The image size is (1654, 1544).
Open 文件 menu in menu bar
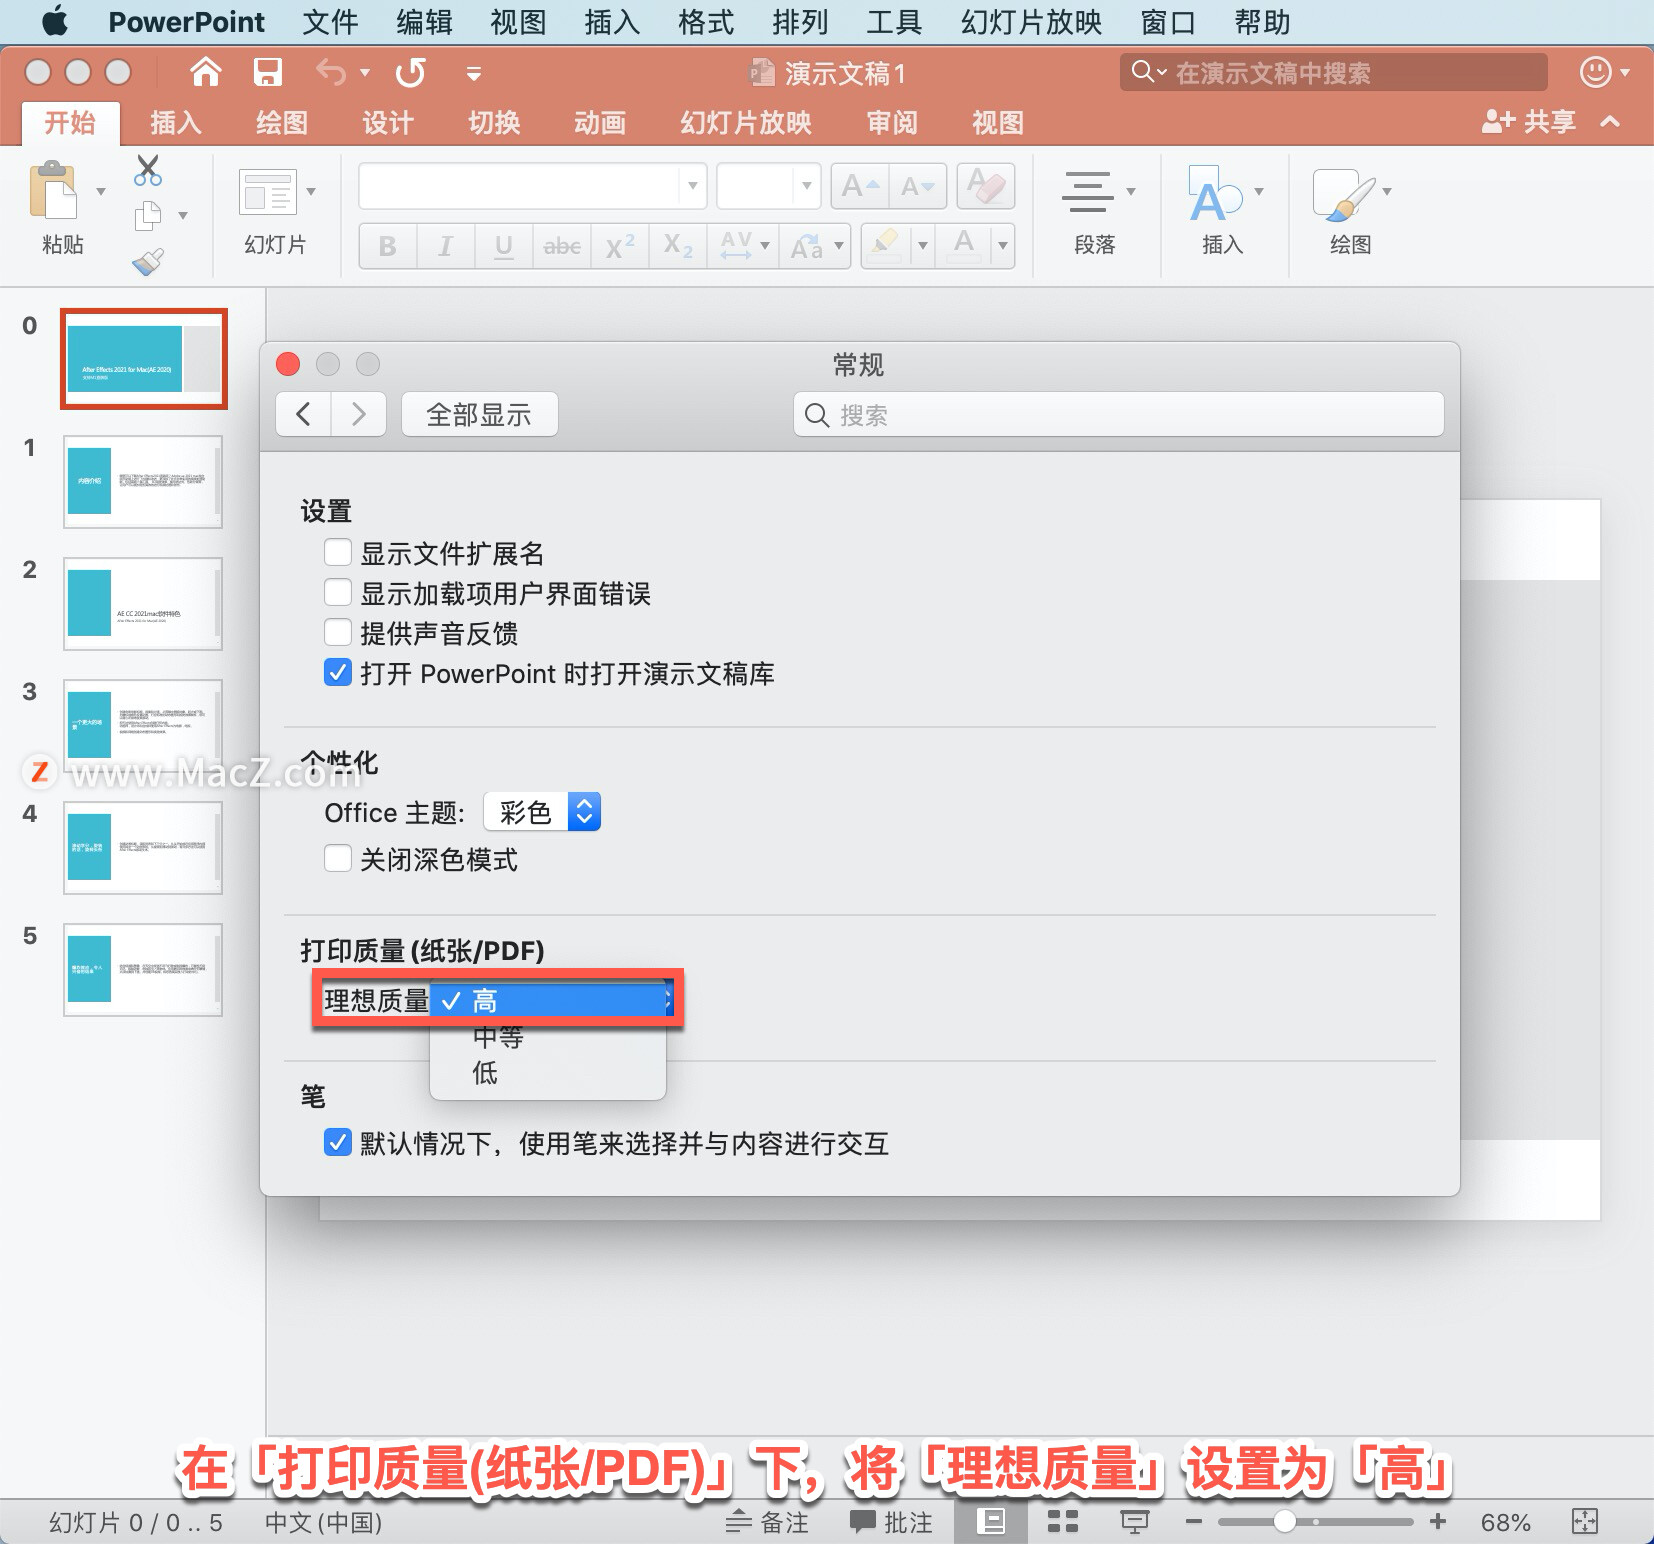(330, 22)
